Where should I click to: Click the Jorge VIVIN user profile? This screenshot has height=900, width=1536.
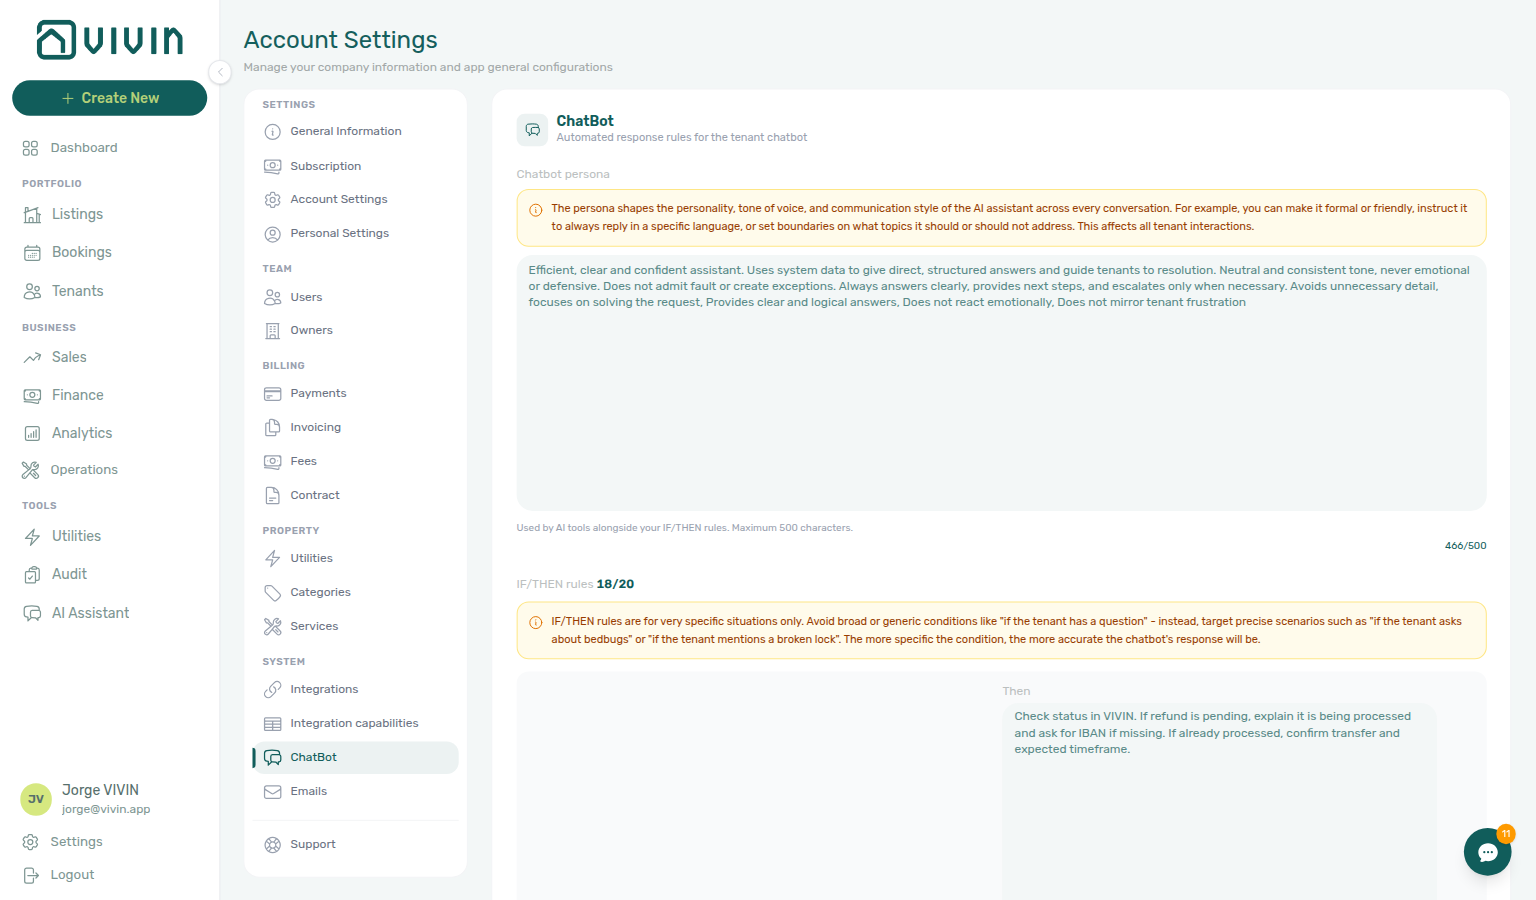[109, 799]
